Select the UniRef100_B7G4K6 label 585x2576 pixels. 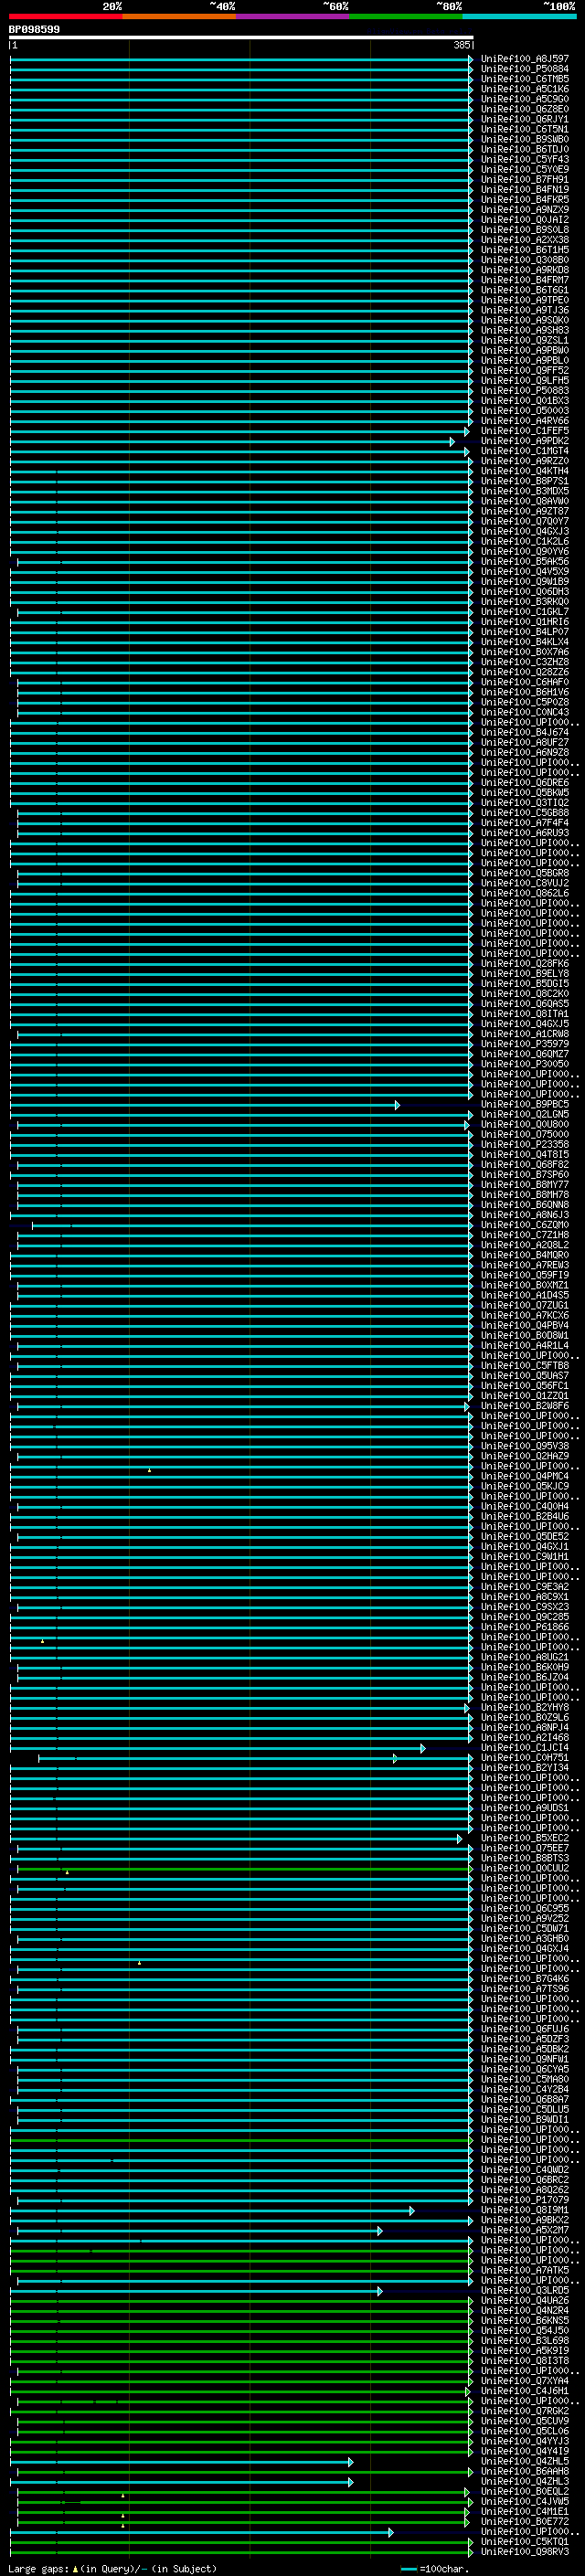click(525, 1979)
